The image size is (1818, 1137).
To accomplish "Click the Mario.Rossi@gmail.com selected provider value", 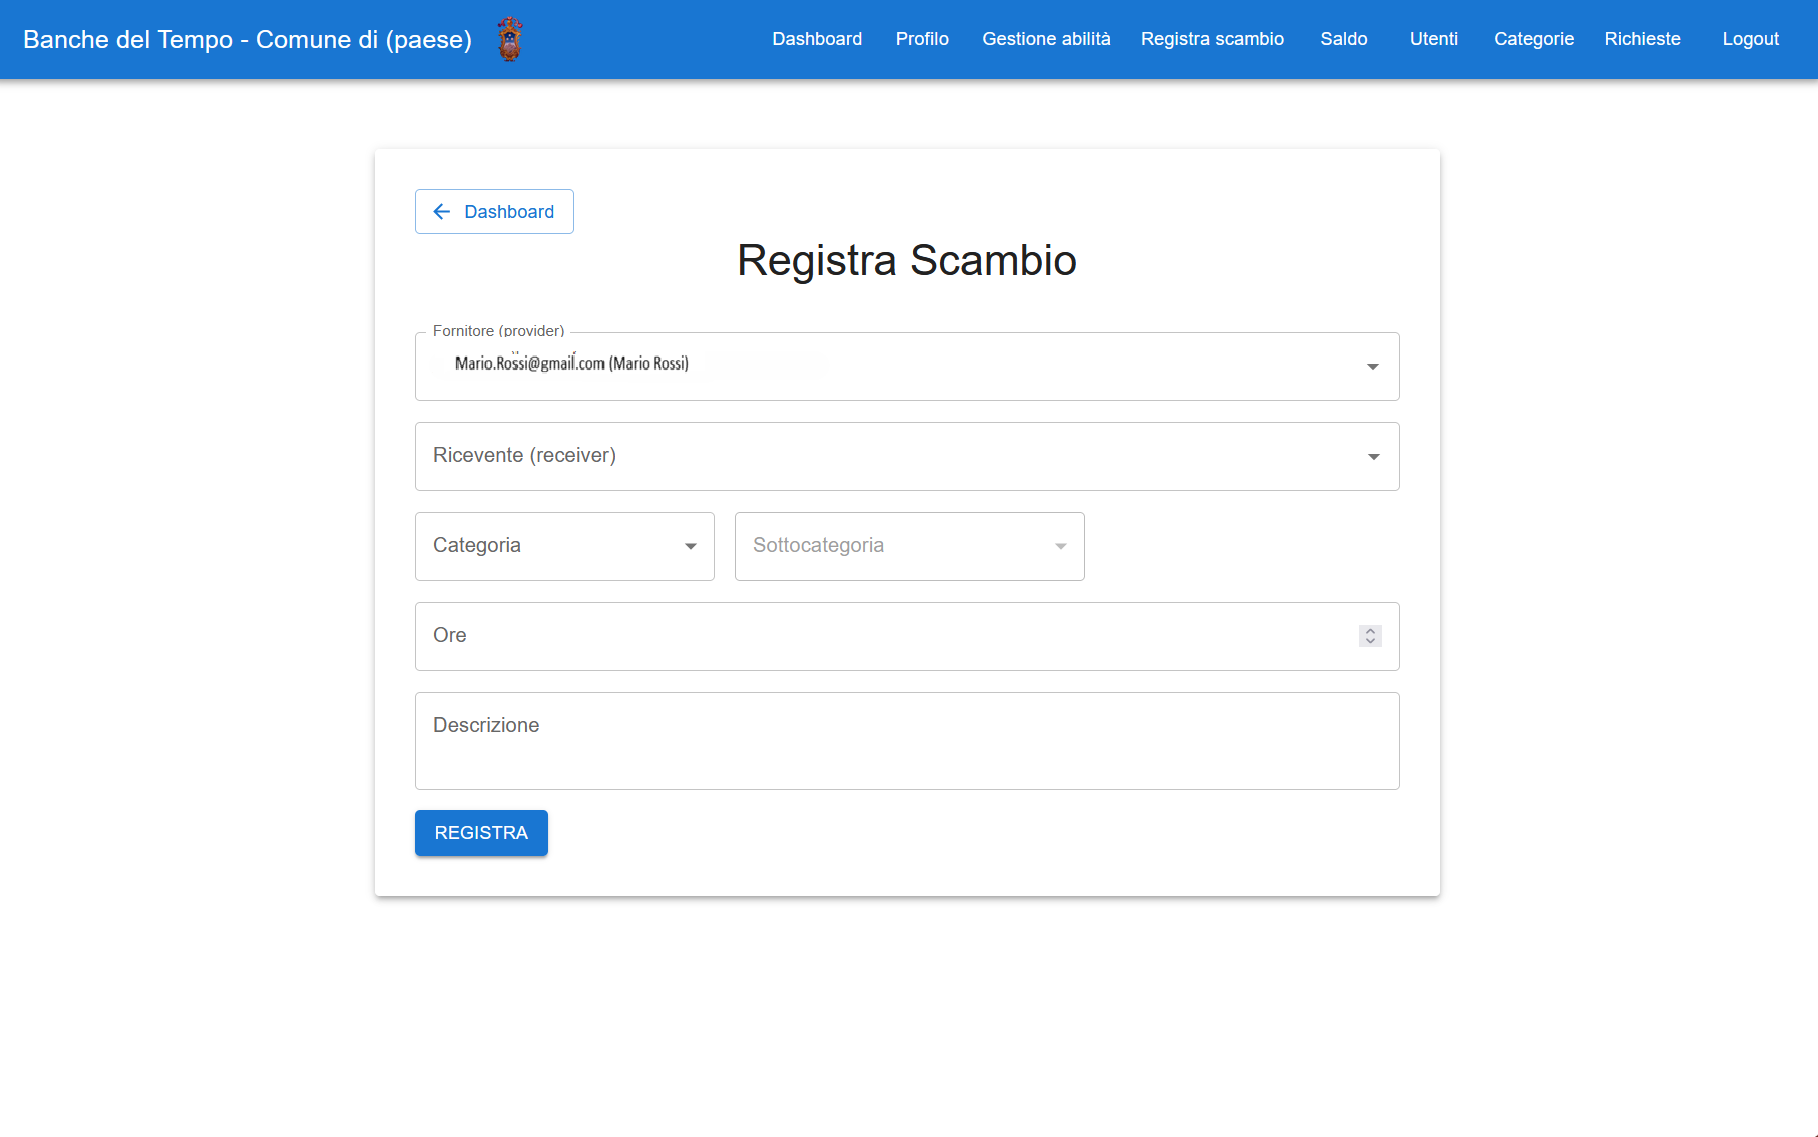I will click(572, 363).
